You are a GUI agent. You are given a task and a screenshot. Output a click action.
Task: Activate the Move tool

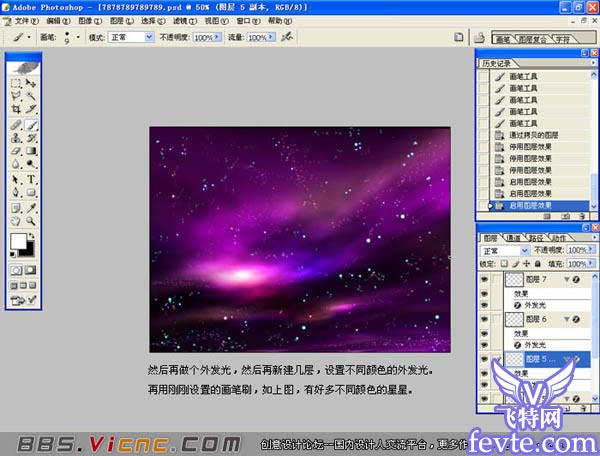pyautogui.click(x=31, y=83)
